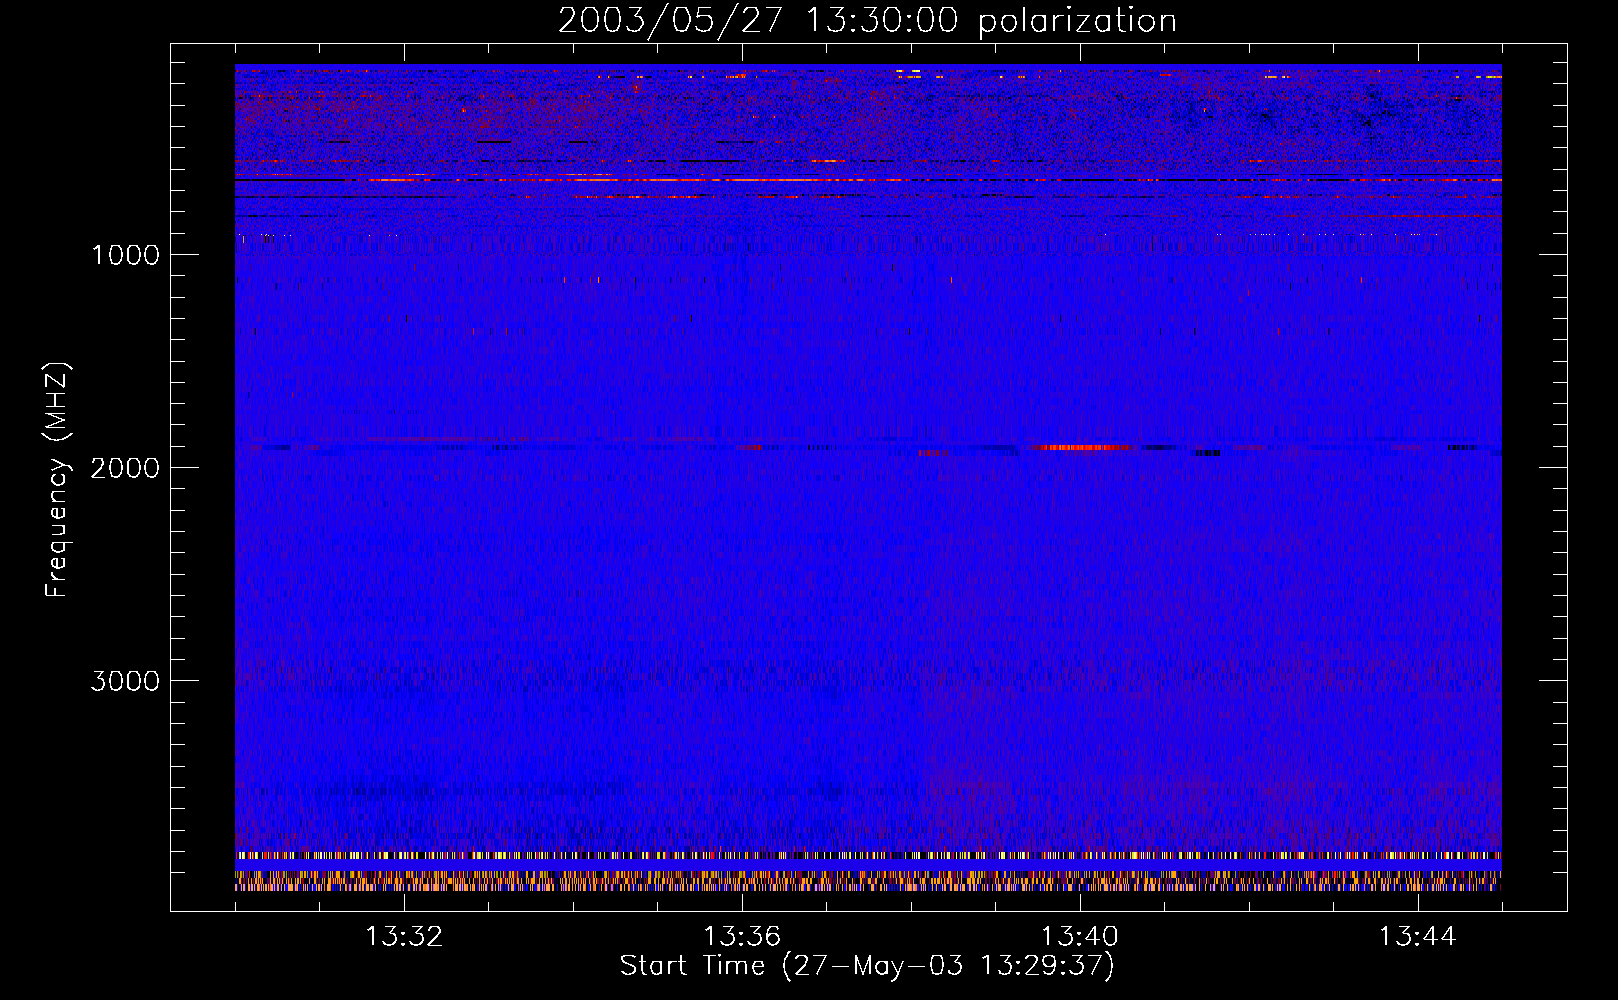Click the plot title "2003/05/27 13:30:00 polarization"
This screenshot has height=1000, width=1618.
coord(867,20)
